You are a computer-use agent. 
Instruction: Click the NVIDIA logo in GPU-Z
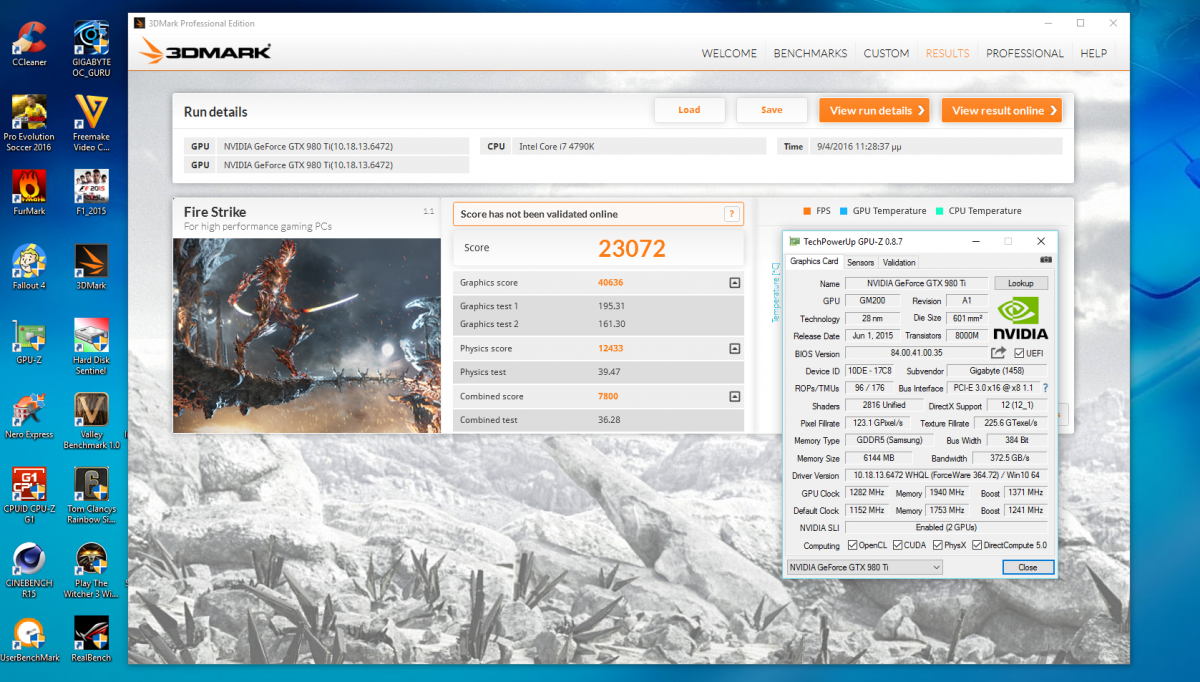pos(1019,318)
